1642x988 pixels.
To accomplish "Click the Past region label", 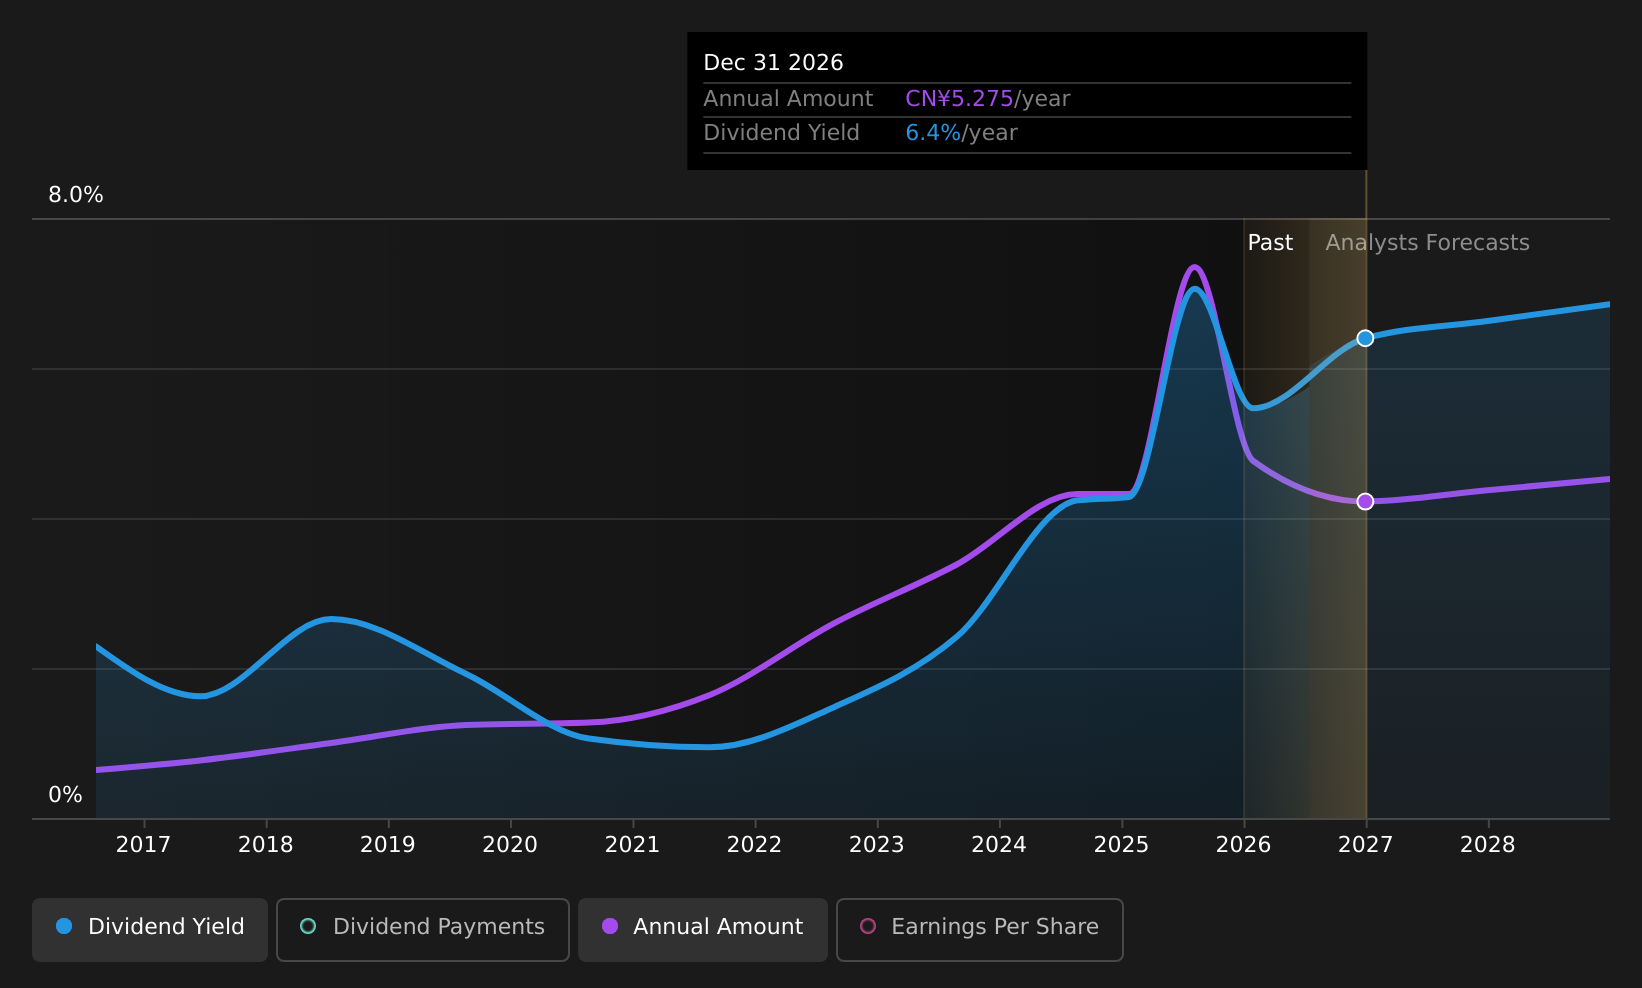I will 1270,243.
